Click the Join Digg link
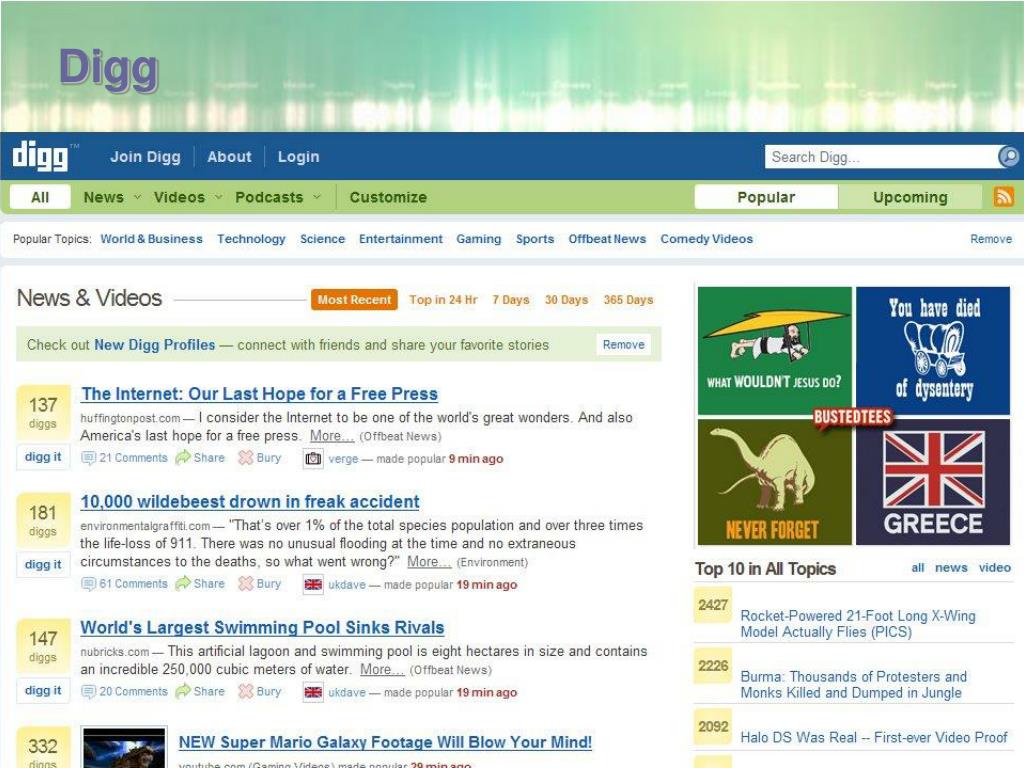 coord(145,157)
